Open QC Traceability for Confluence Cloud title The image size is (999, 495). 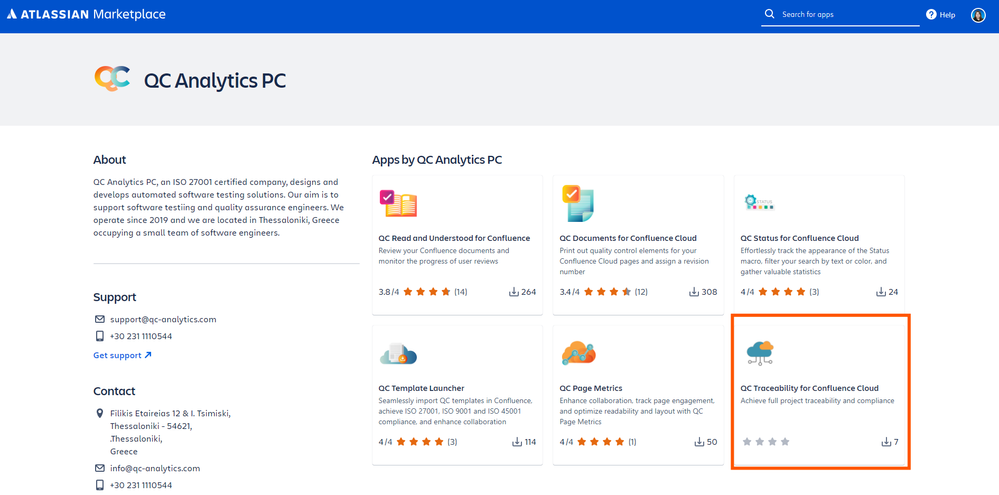809,388
